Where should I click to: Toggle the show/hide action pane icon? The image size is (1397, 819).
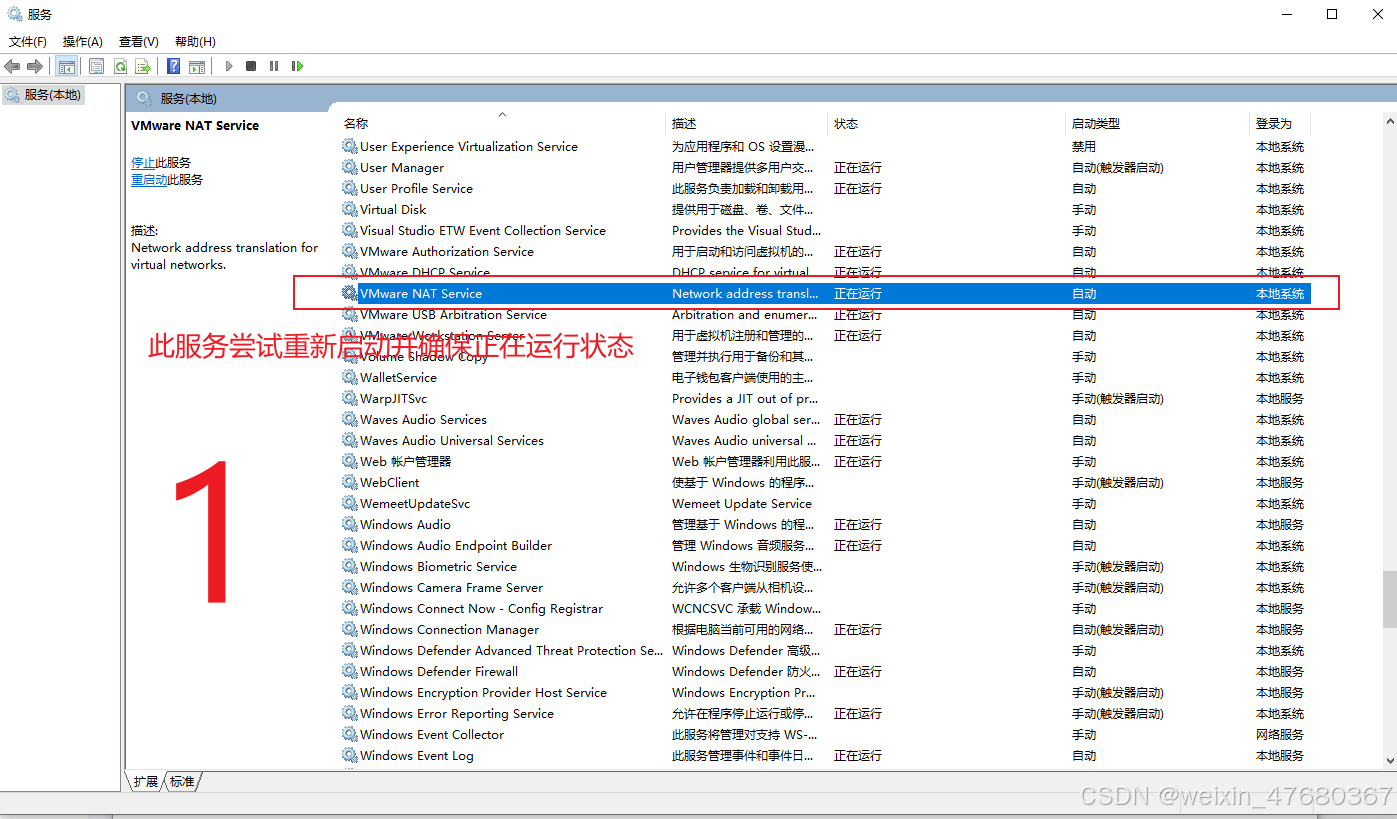(197, 66)
